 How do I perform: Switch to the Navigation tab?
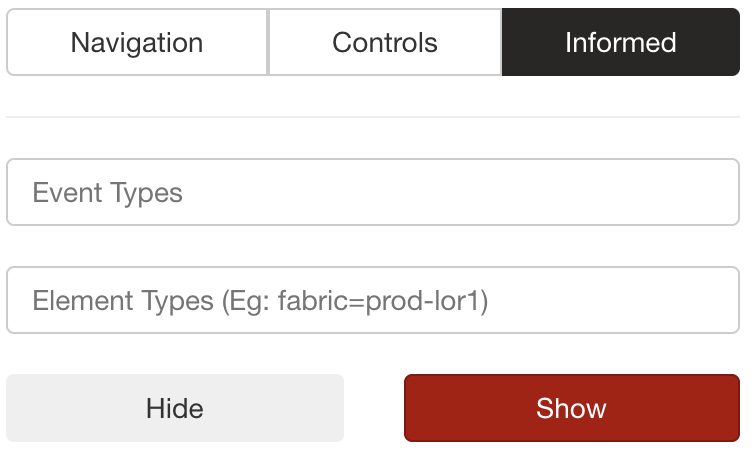tap(137, 43)
